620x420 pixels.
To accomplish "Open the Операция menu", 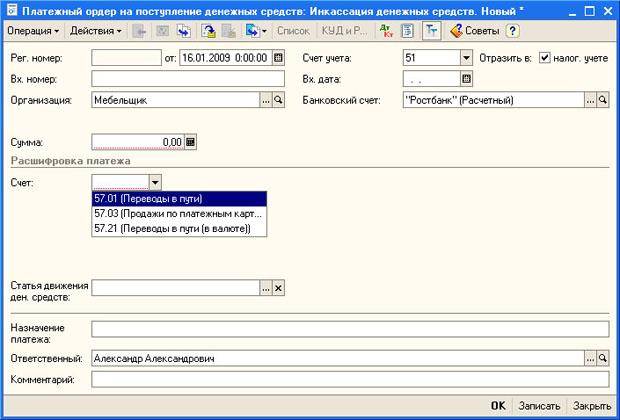I will tap(32, 30).
